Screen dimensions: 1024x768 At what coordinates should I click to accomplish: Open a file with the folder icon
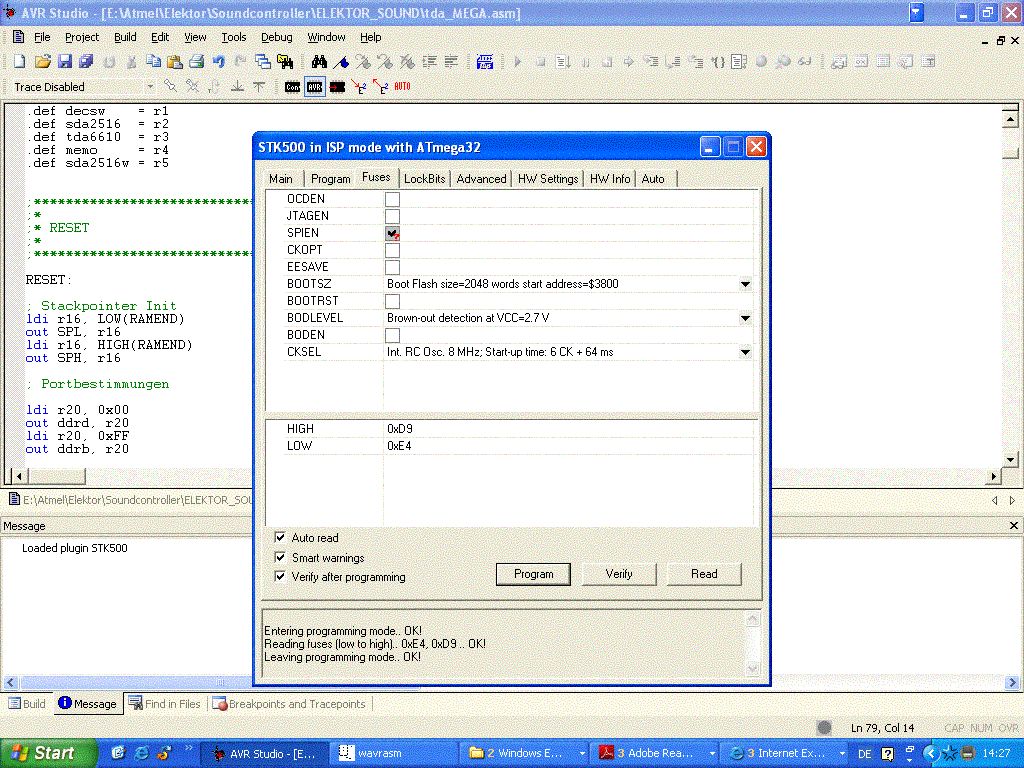43,62
